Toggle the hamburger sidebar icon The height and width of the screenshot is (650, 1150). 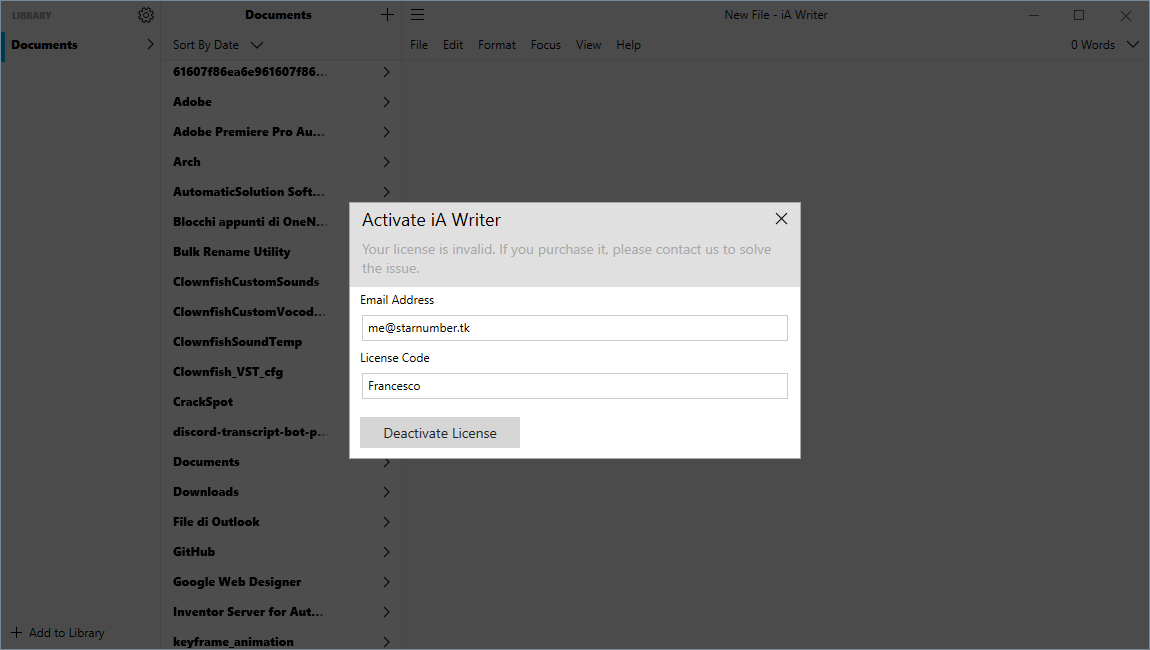point(417,15)
